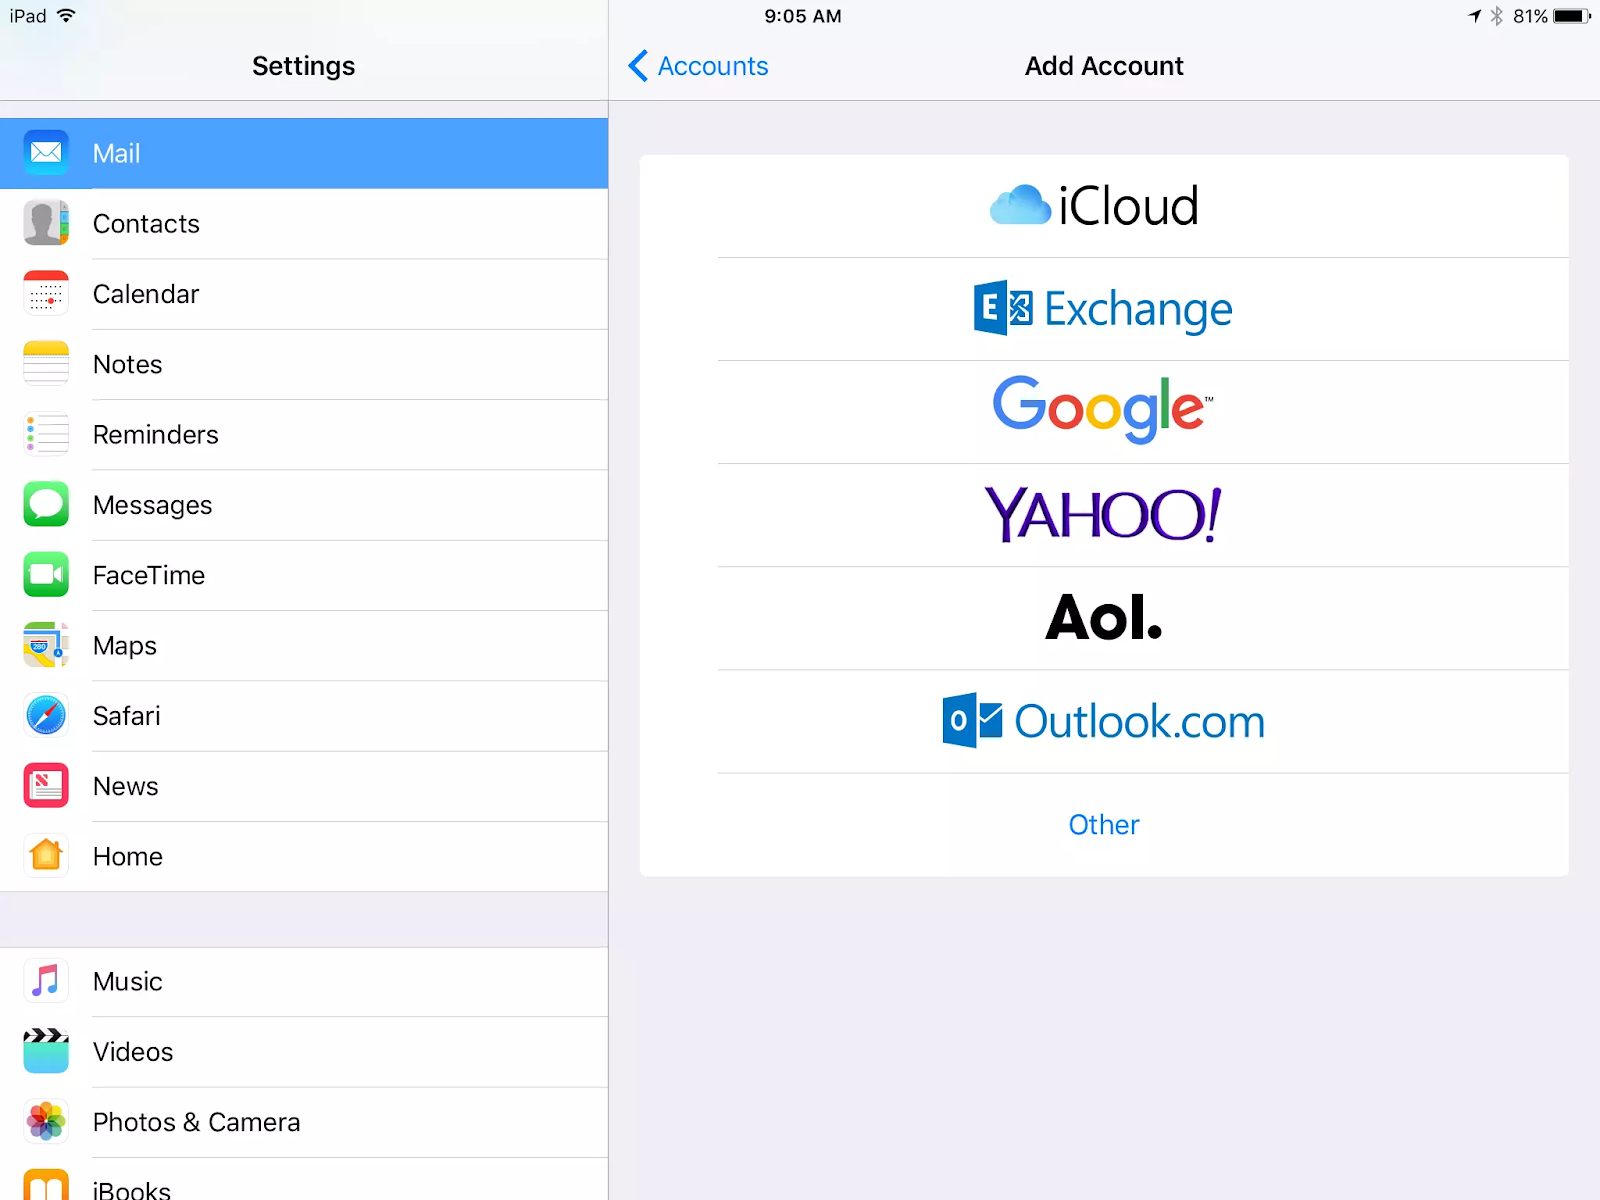Tap the Bluetooth status icon

(x=1497, y=16)
